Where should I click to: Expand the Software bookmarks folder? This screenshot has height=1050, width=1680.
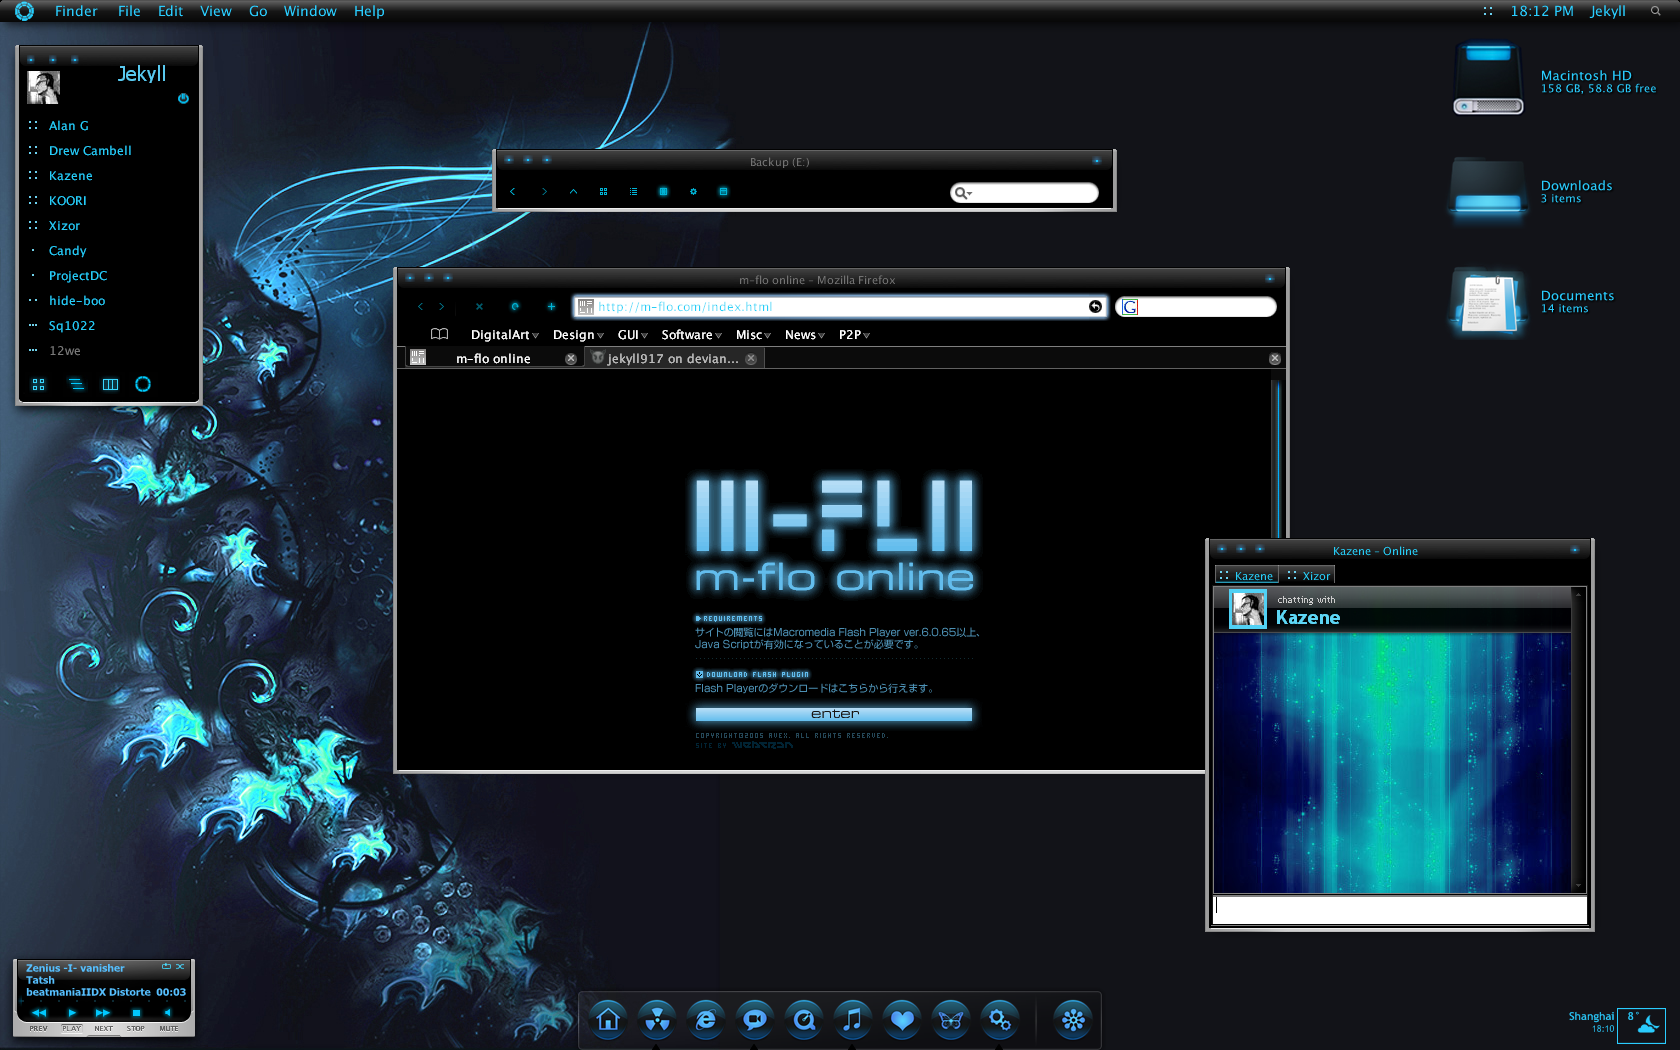click(691, 335)
